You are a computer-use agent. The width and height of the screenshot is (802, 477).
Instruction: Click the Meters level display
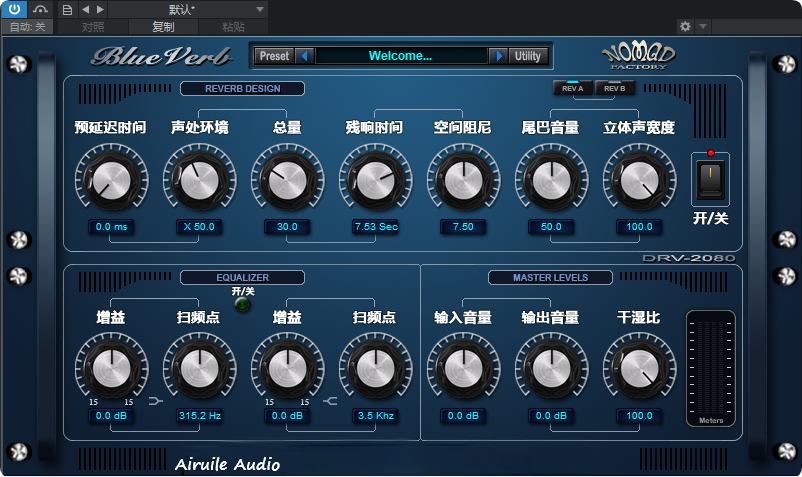point(711,368)
